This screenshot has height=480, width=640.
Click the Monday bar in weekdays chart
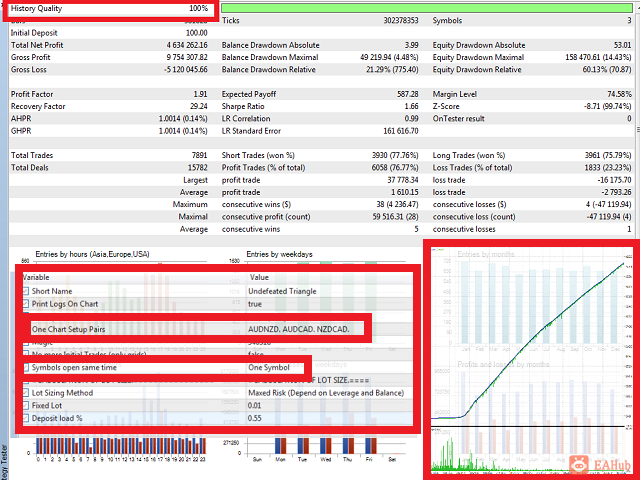280,445
